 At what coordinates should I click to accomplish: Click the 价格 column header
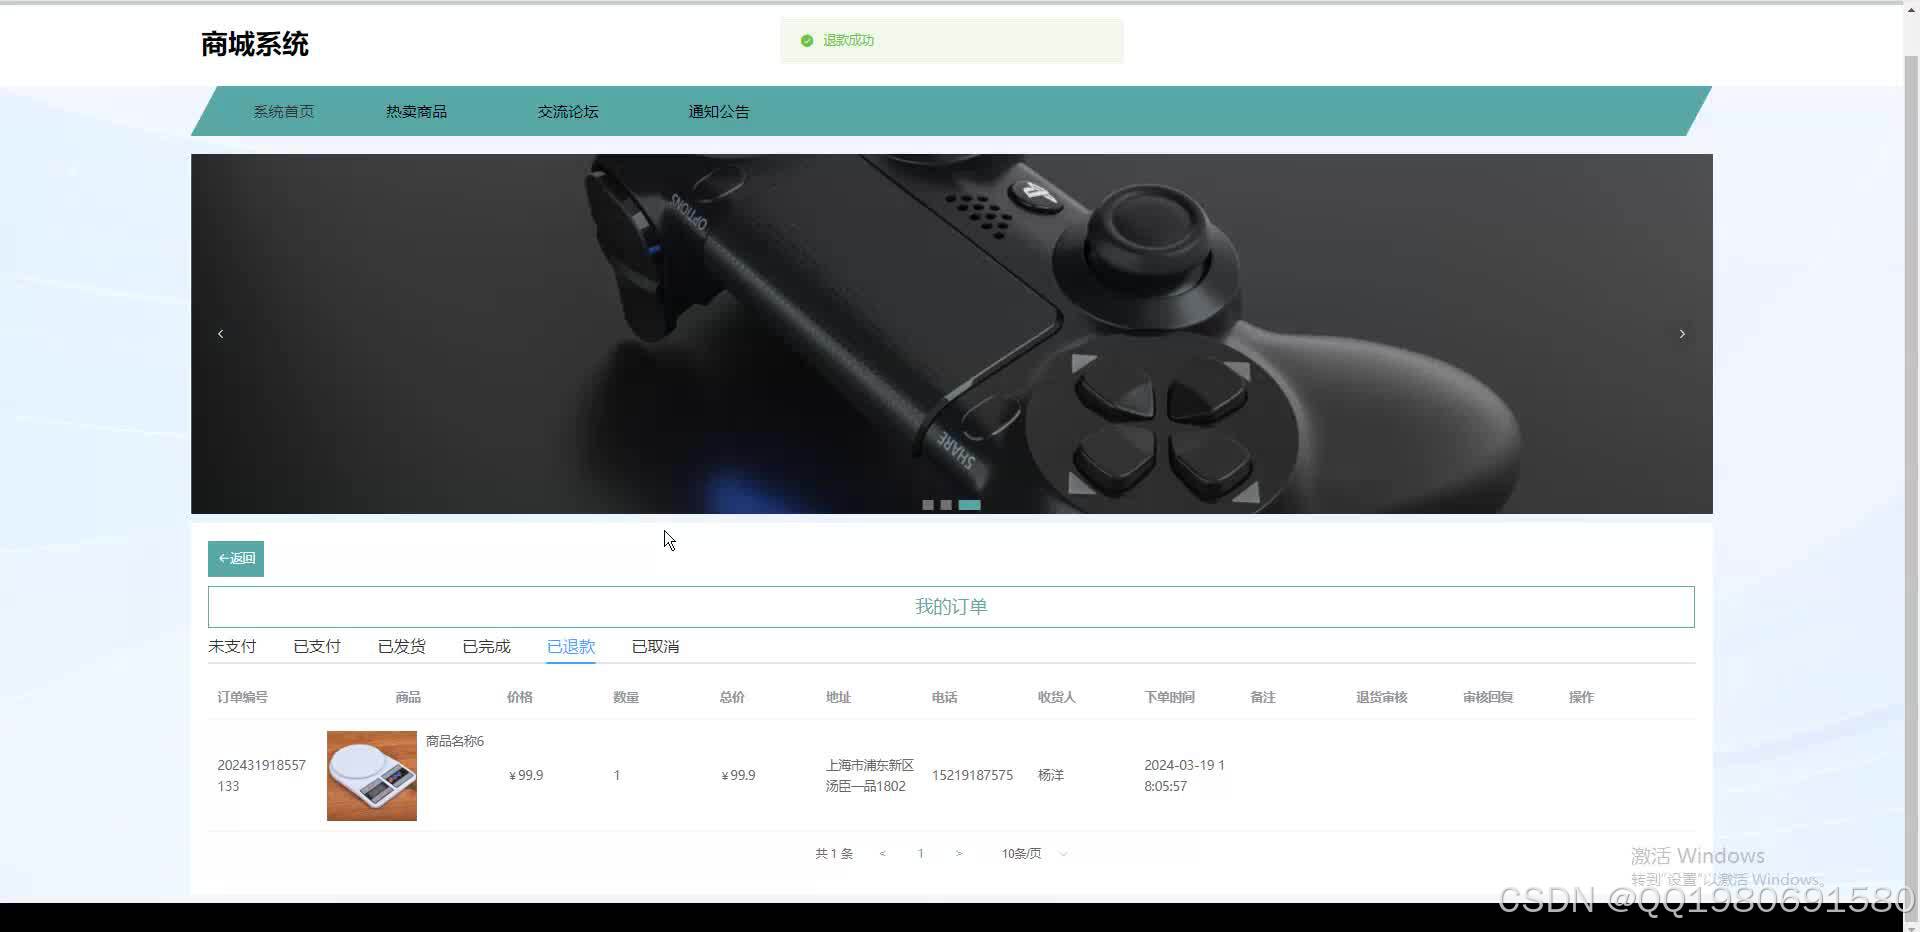coord(520,698)
